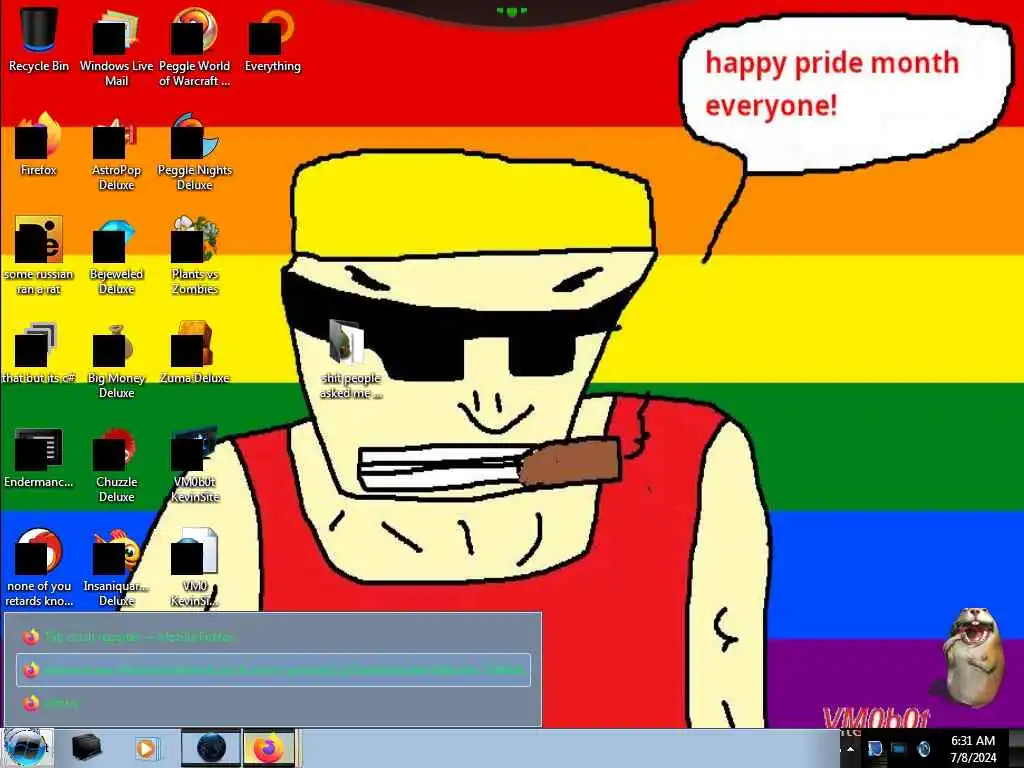Viewport: 1024px width, 768px height.
Task: Open the clock showing 6:31 AM
Action: point(972,749)
